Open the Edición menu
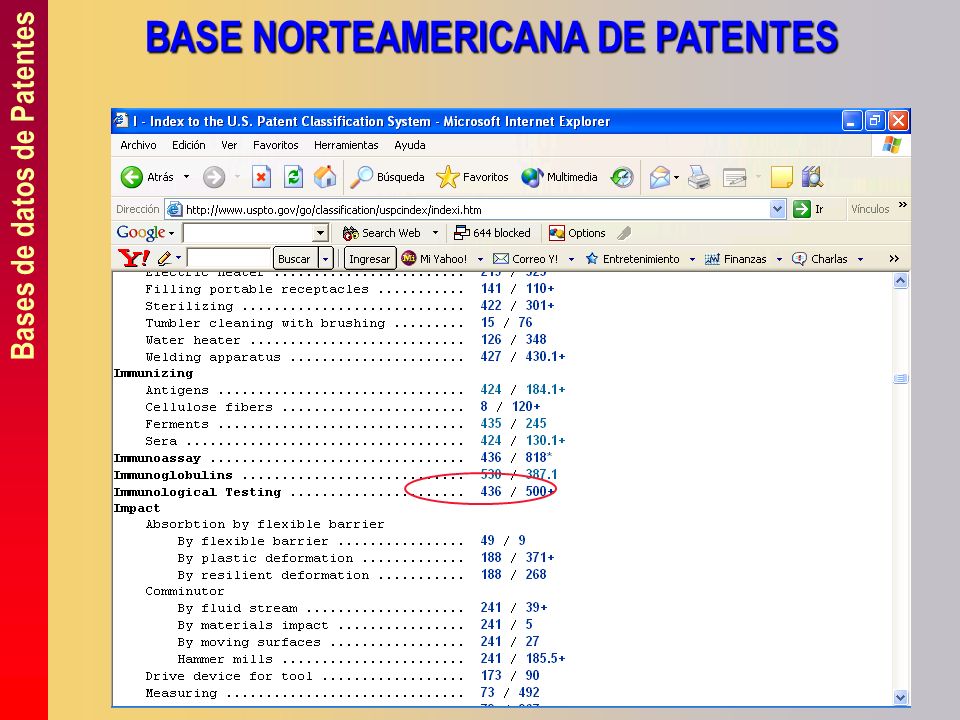The height and width of the screenshot is (720, 960). [x=189, y=145]
